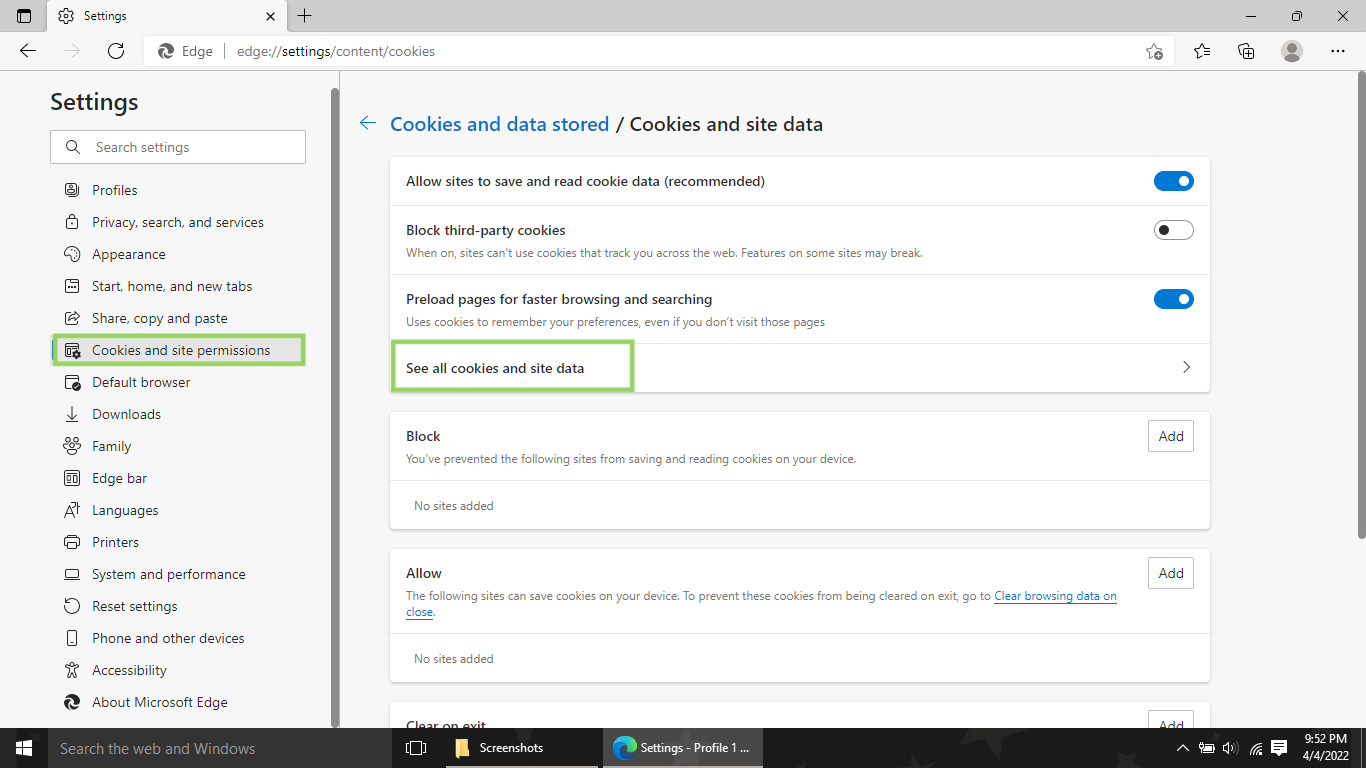Click the About Microsoft Edge logo icon
The image size is (1366, 768).
point(72,702)
